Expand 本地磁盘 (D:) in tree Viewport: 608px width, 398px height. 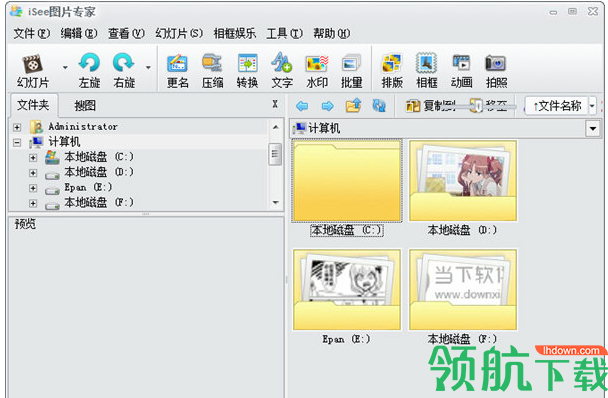coord(33,173)
